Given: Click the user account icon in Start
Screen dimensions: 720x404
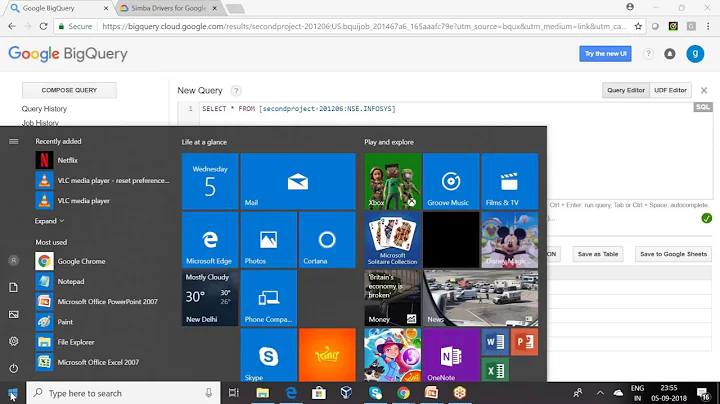Looking at the screenshot, I should click(x=14, y=260).
